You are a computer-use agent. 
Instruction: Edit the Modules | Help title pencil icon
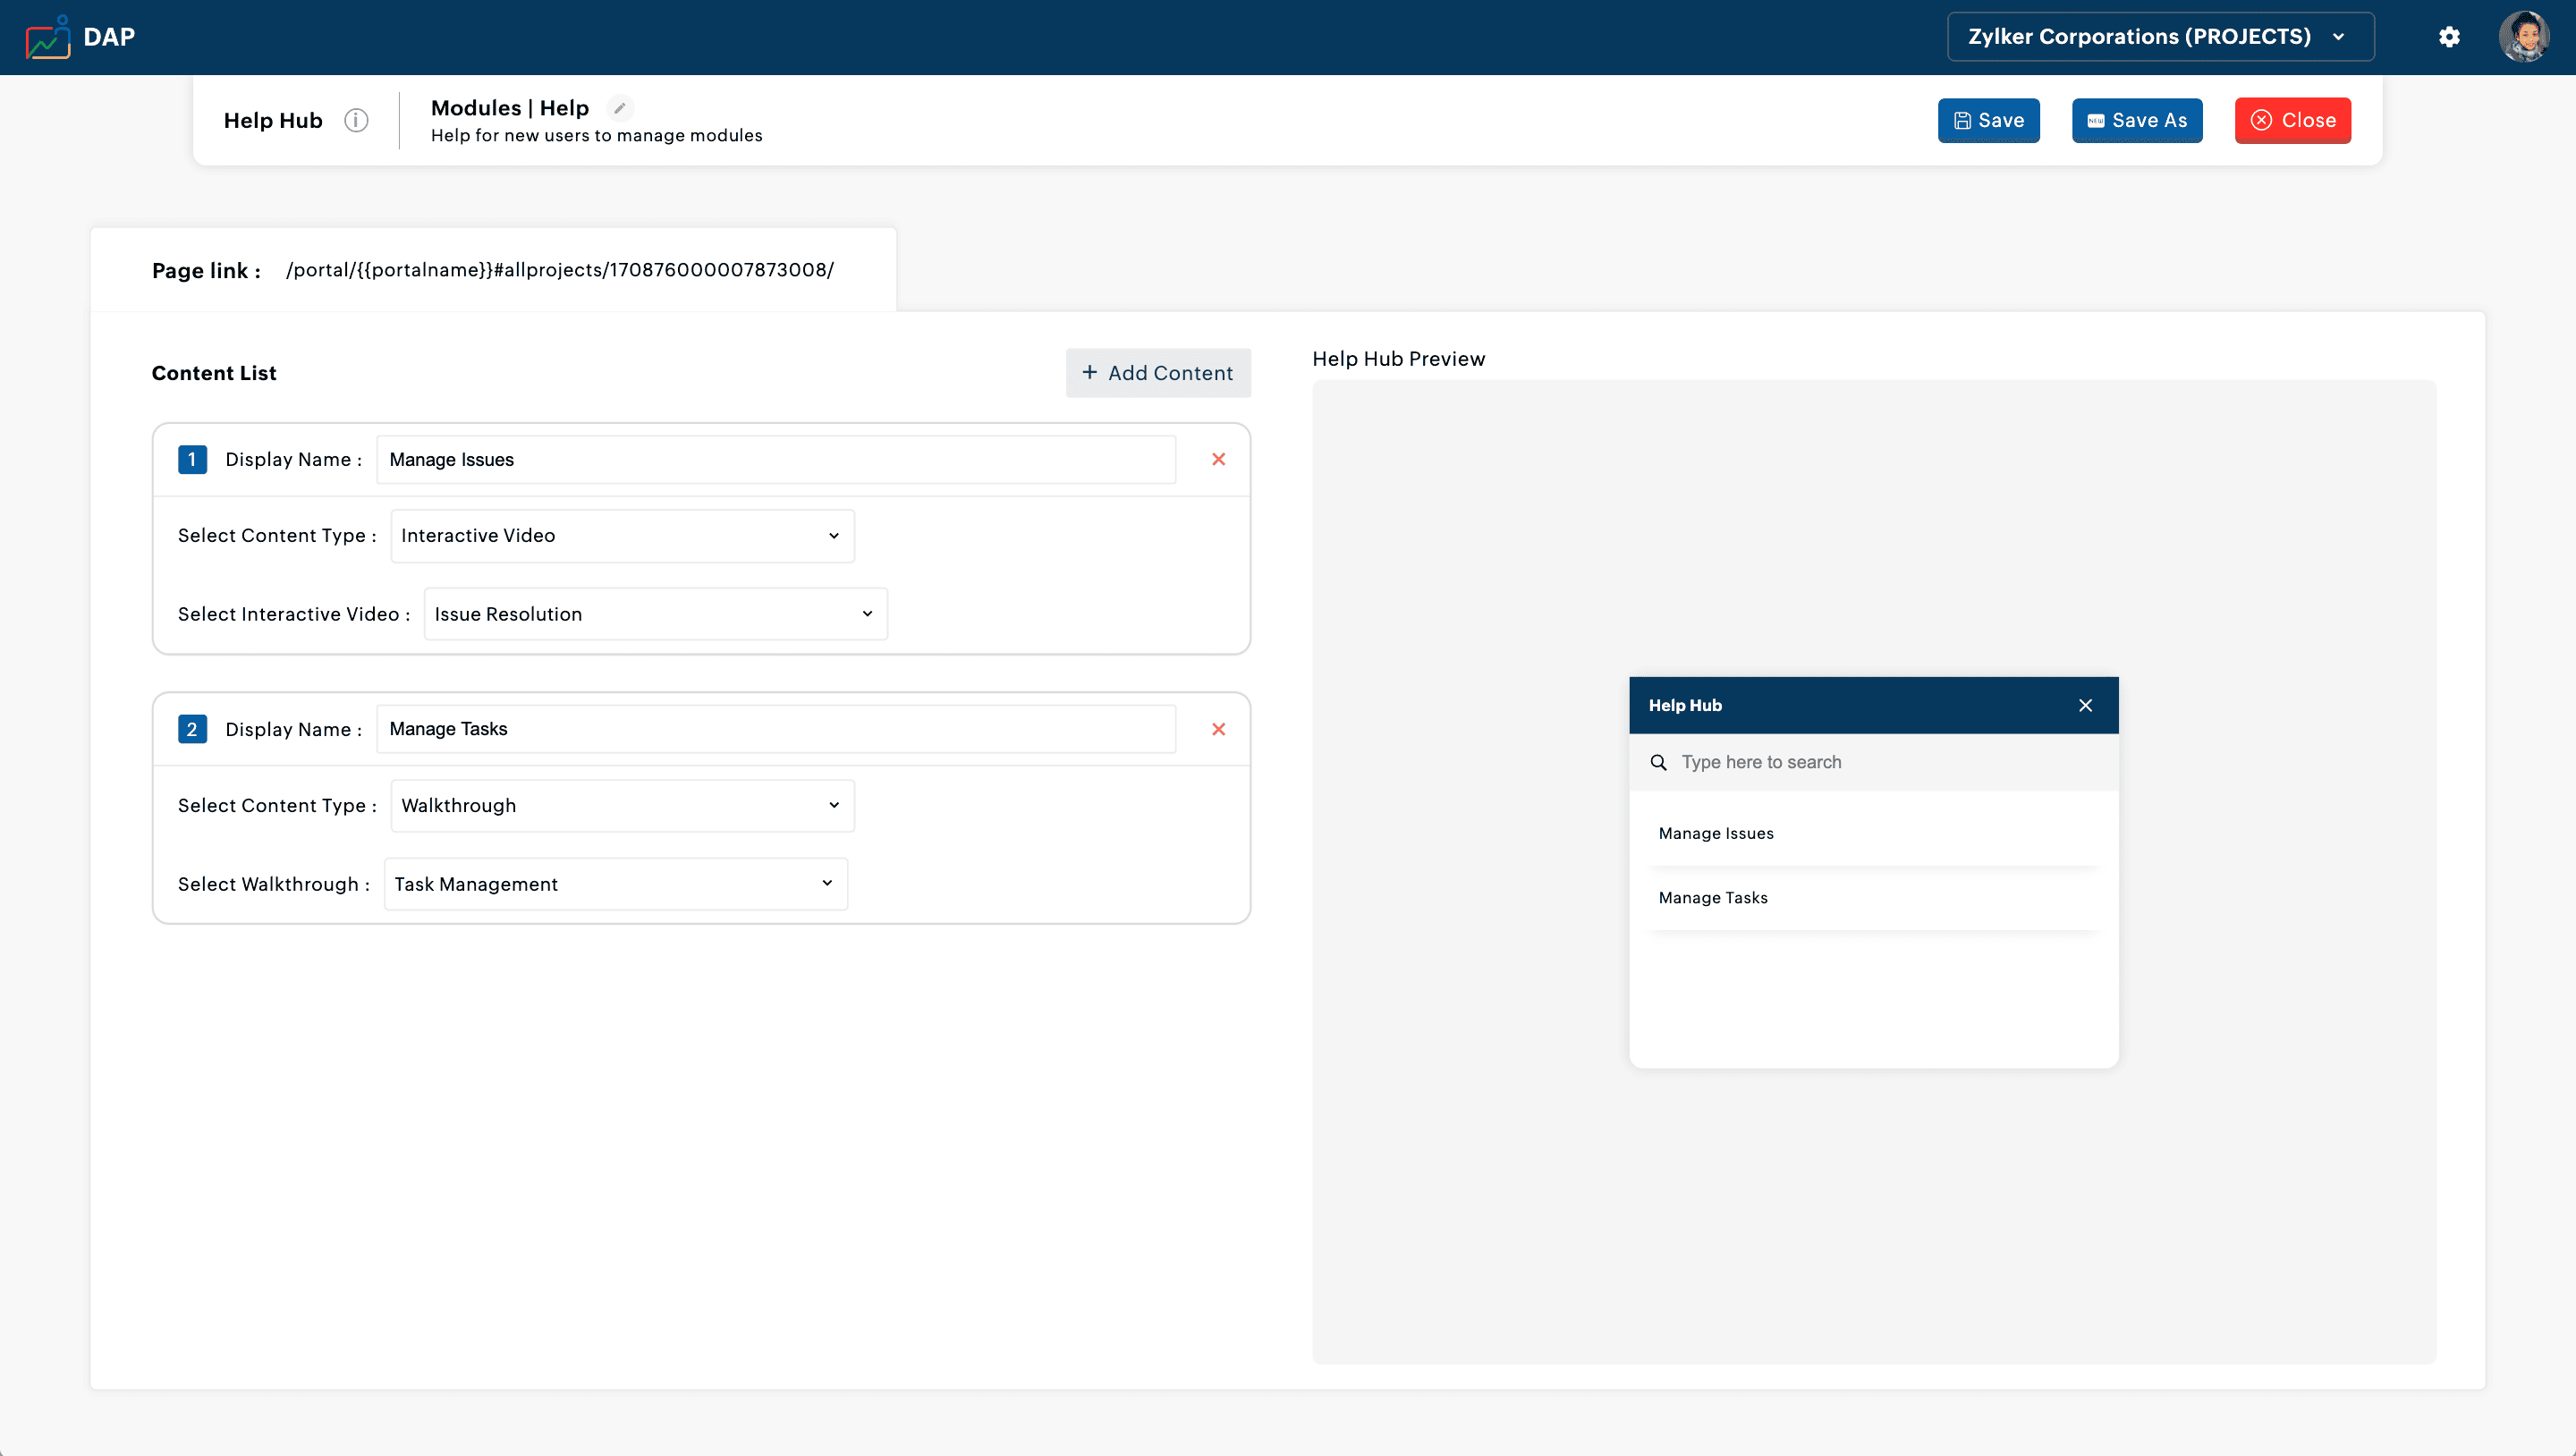point(620,108)
